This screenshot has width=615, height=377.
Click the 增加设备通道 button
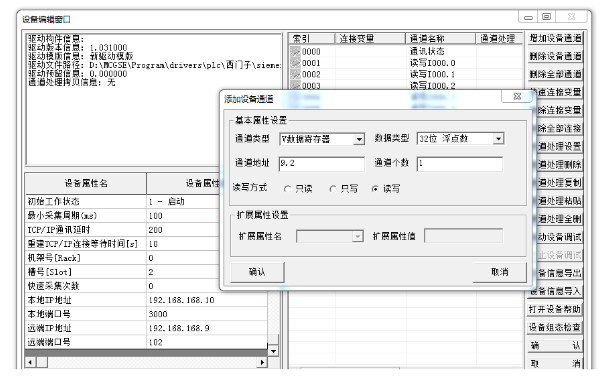(555, 38)
